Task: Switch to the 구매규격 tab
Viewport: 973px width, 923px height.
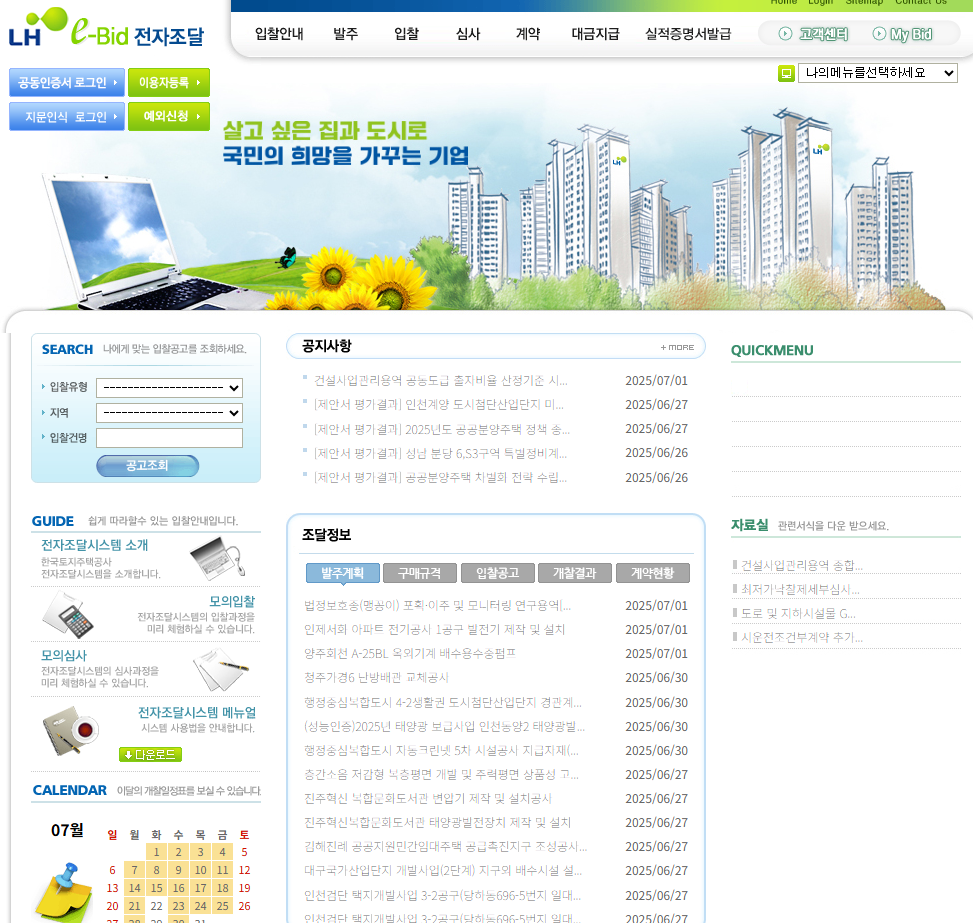Action: 420,573
